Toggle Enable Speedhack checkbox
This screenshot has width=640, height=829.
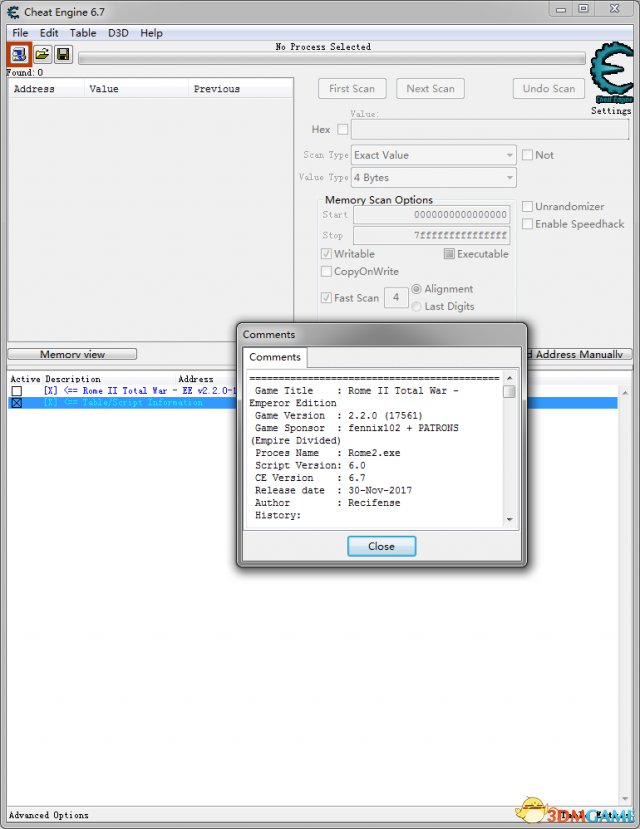[x=527, y=224]
